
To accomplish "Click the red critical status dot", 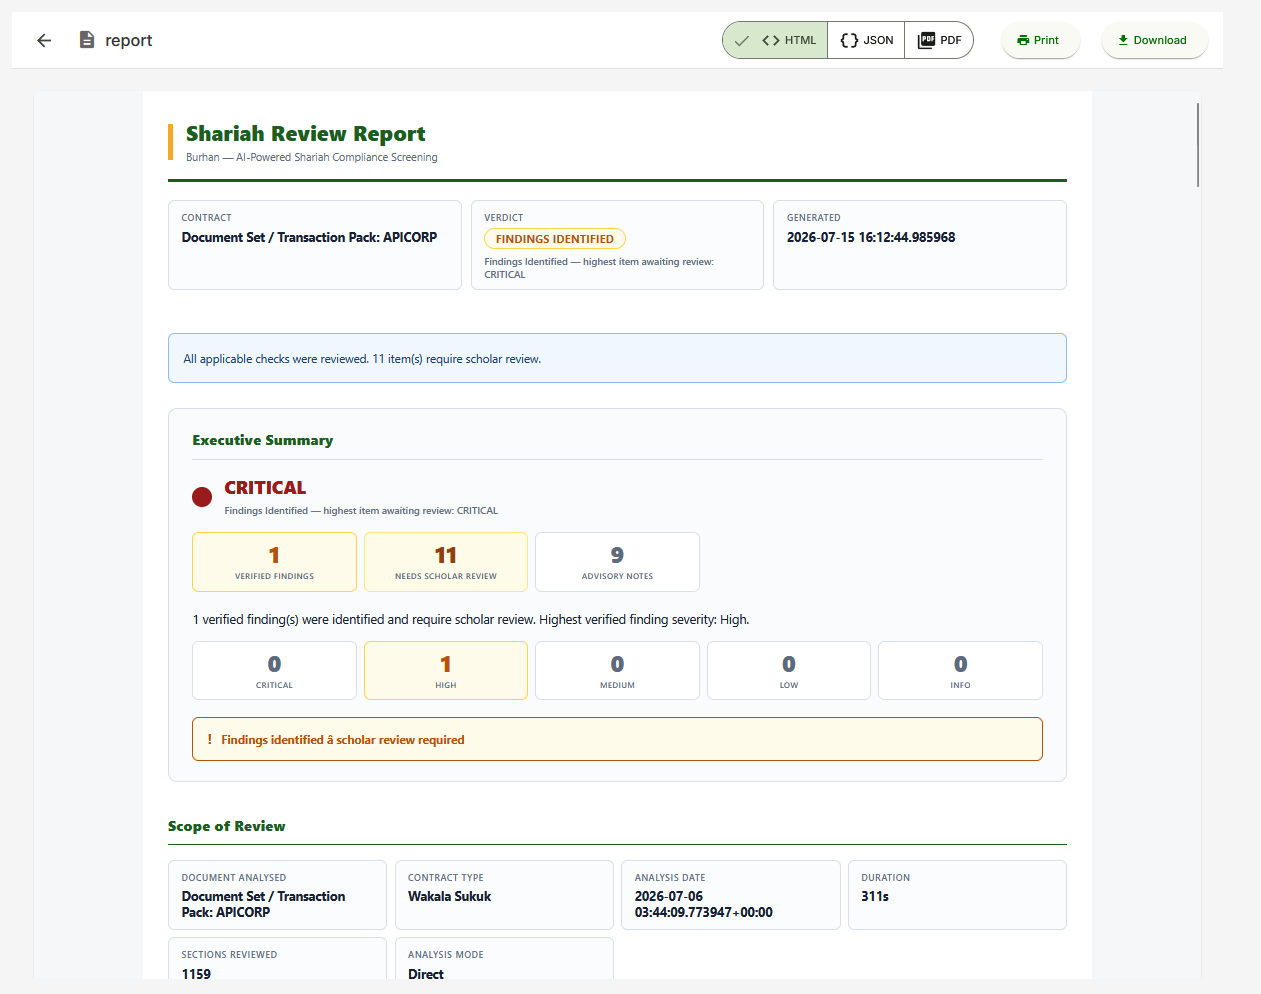I will click(x=202, y=497).
